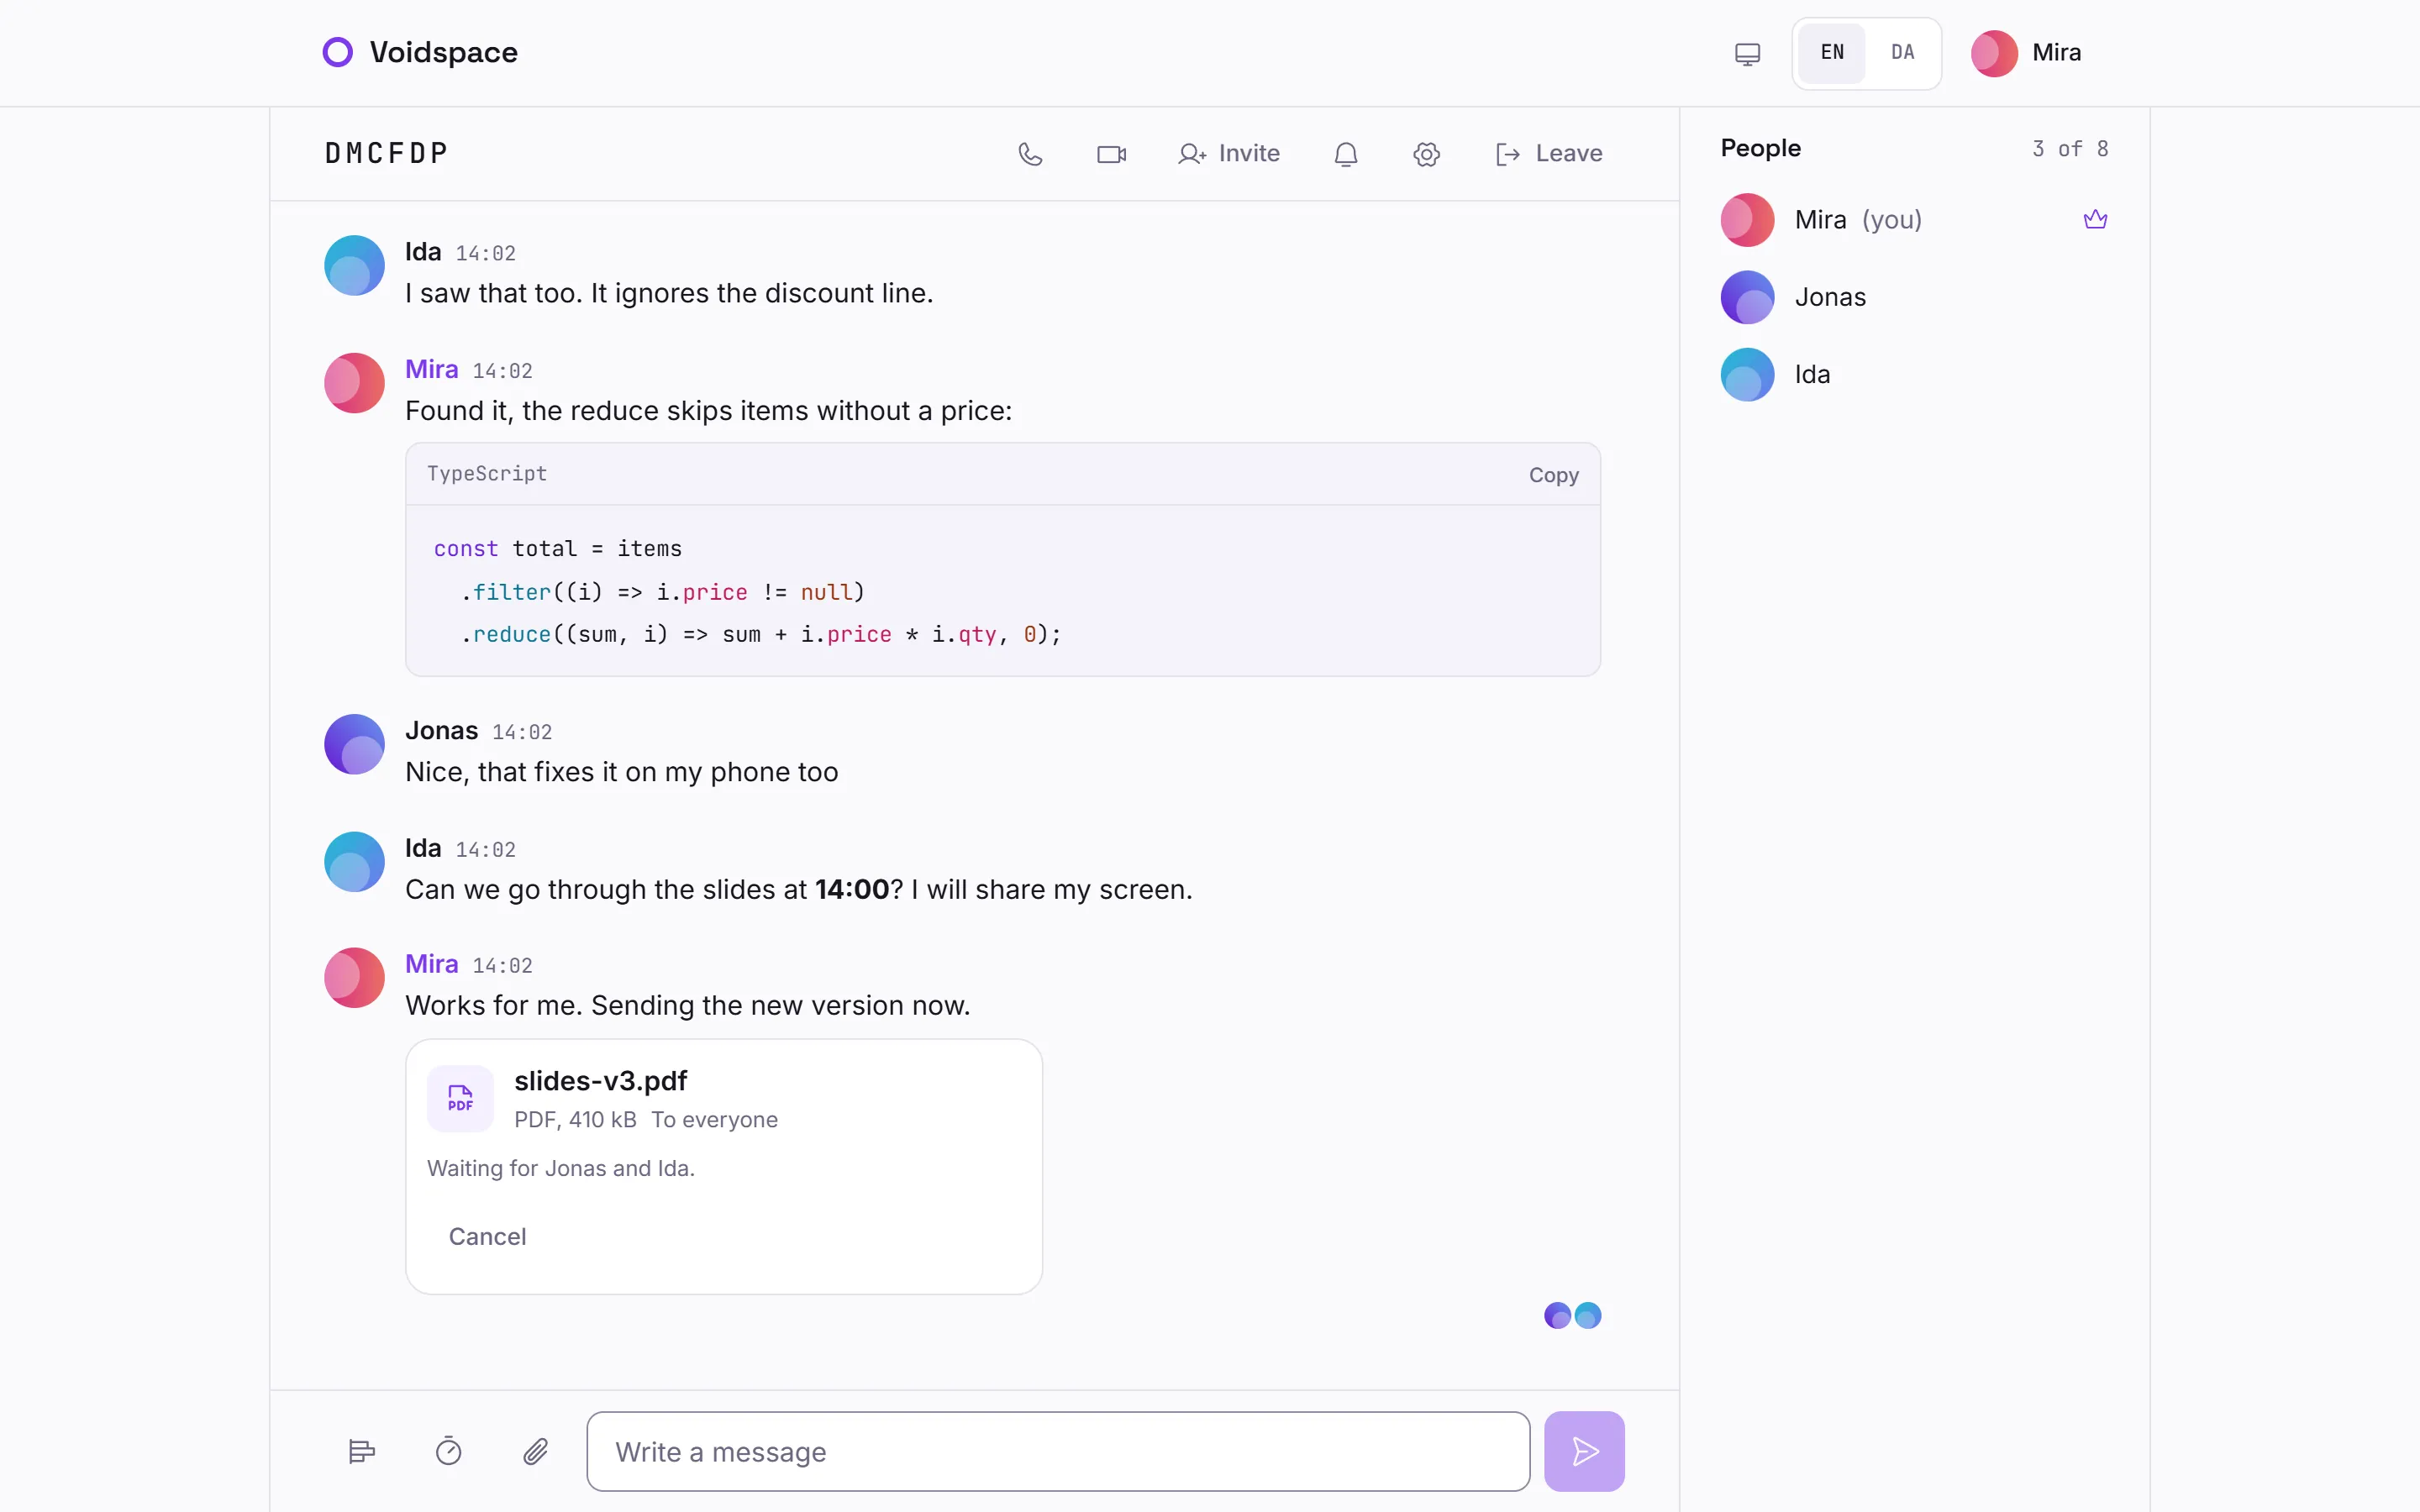Click Mira's avatar in the top bar

pos(1994,53)
